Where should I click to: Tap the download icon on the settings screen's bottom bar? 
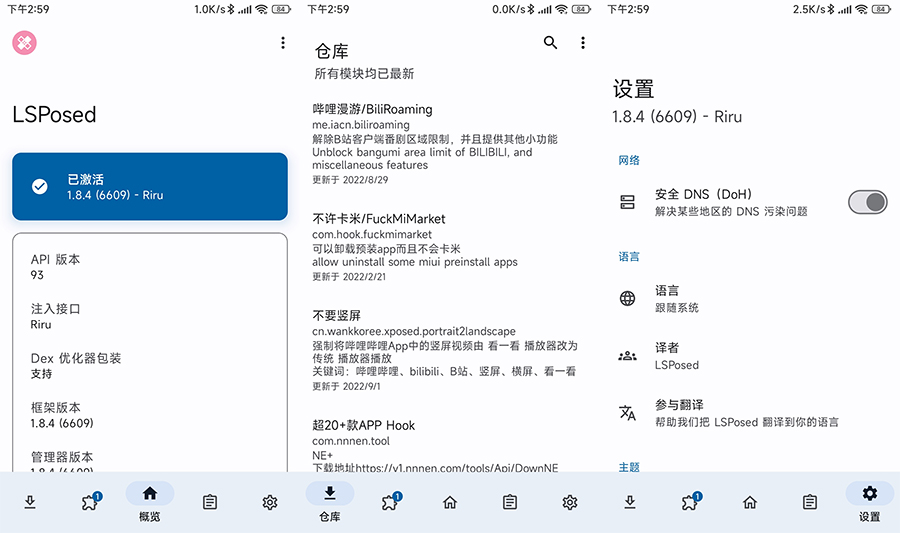click(630, 502)
